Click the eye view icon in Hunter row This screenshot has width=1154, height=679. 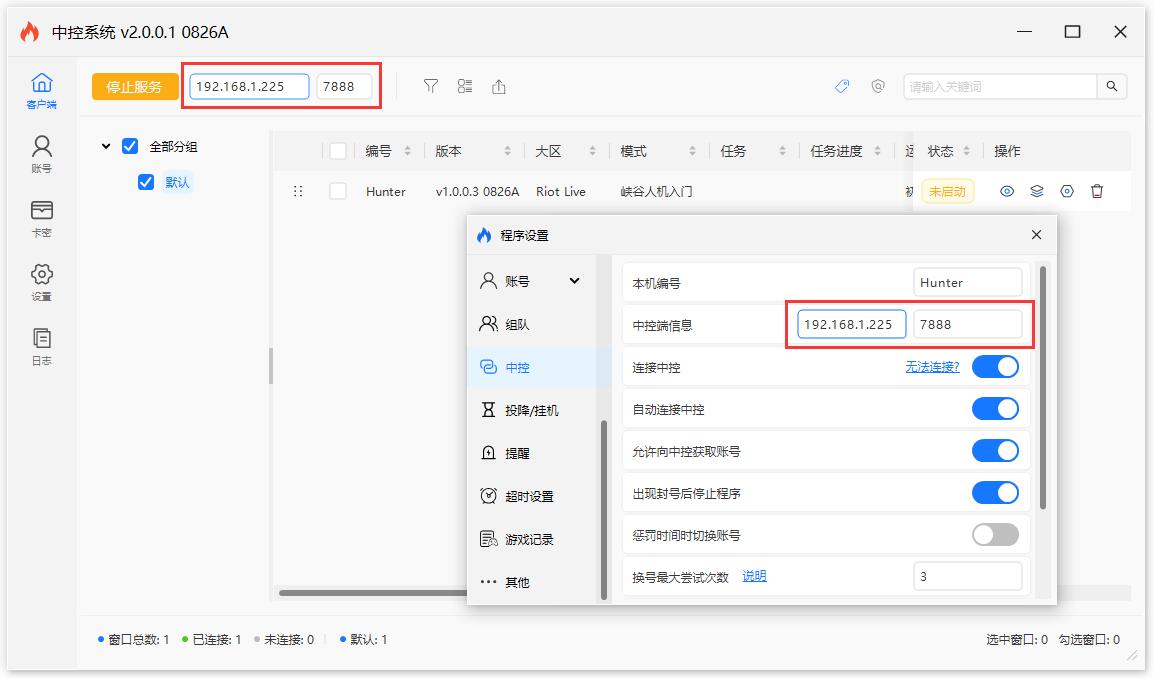click(x=1007, y=191)
